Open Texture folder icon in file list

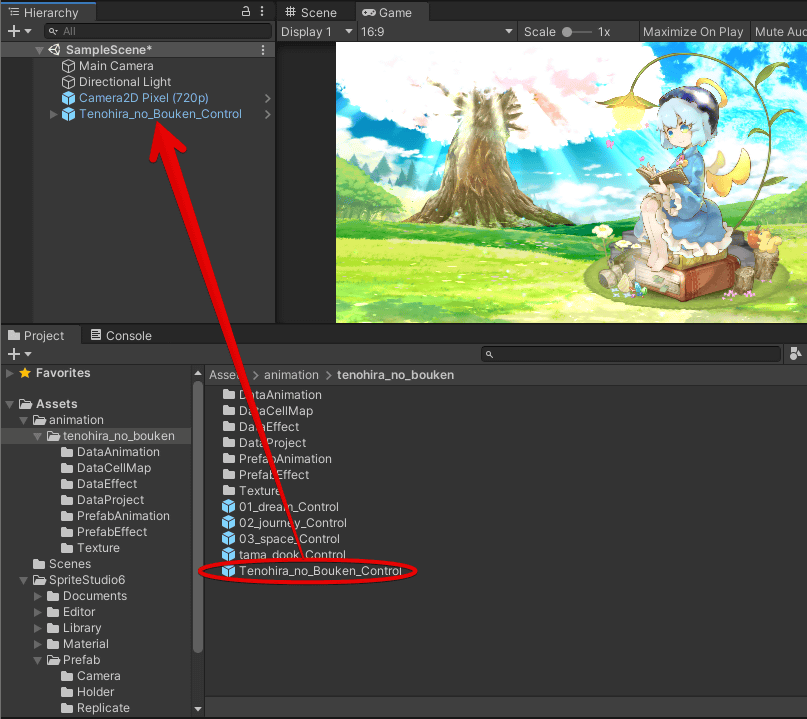[229, 490]
